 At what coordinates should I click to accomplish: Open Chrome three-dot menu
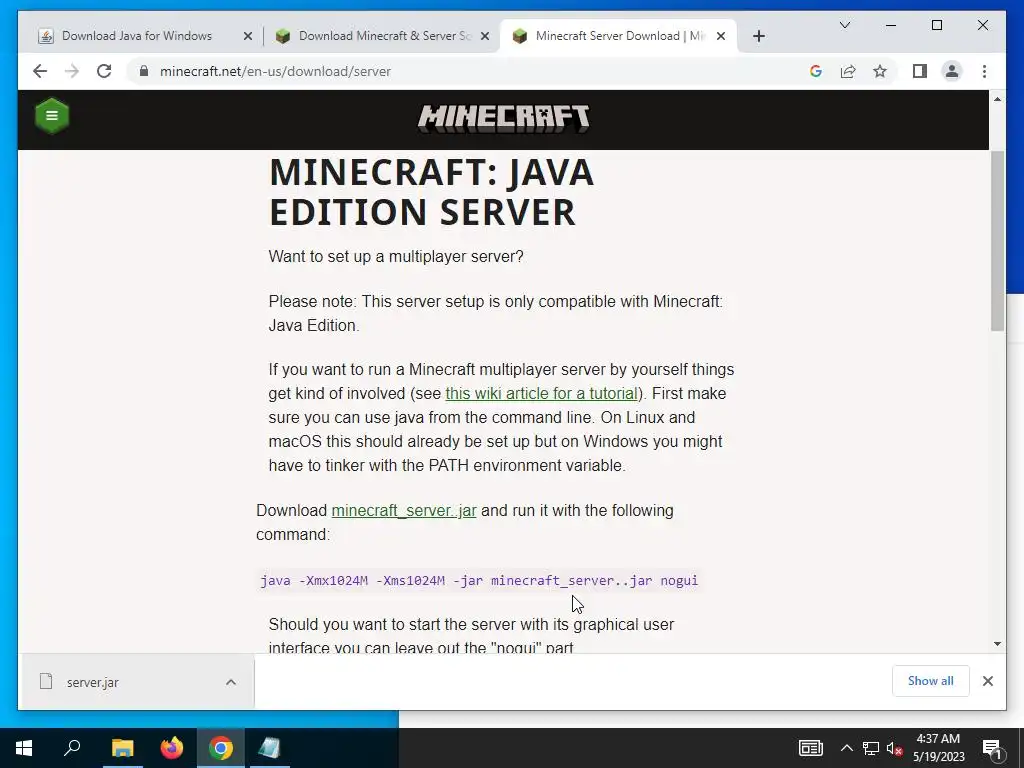(x=984, y=71)
